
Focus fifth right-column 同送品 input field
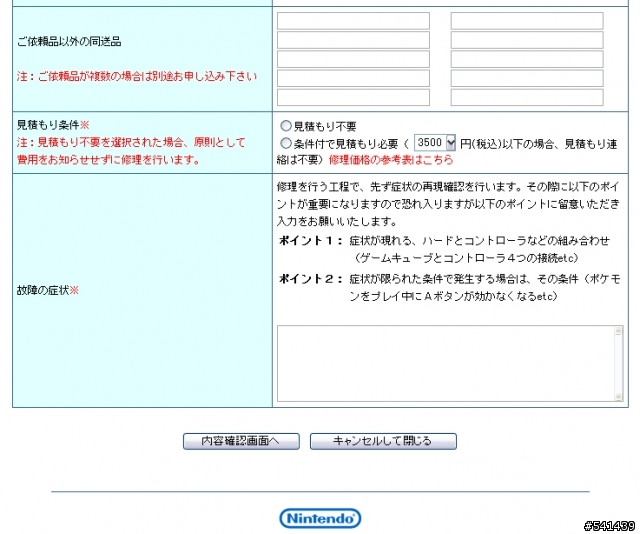coord(527,98)
